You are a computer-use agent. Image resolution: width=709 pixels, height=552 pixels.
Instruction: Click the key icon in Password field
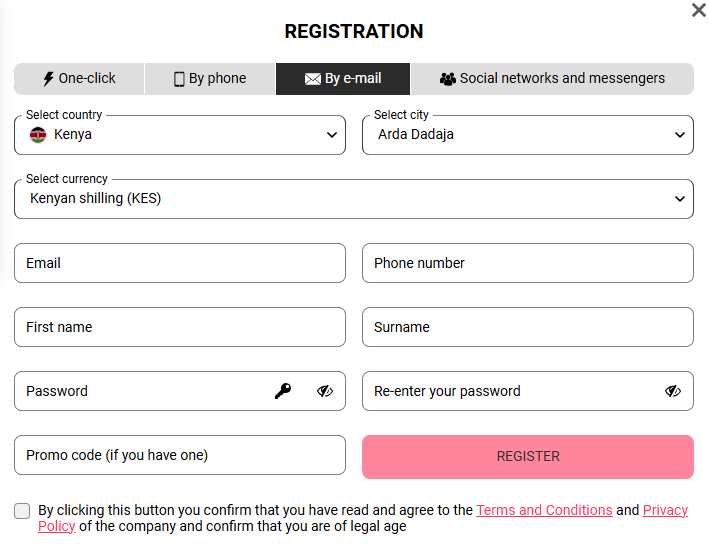coord(283,391)
